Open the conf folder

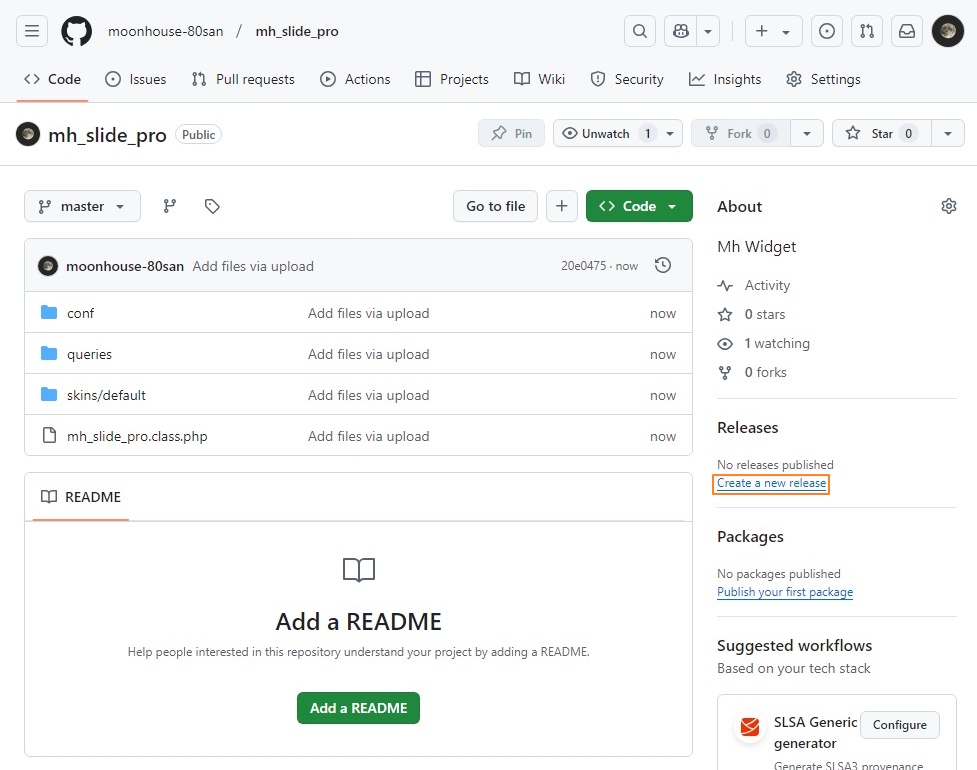80,313
